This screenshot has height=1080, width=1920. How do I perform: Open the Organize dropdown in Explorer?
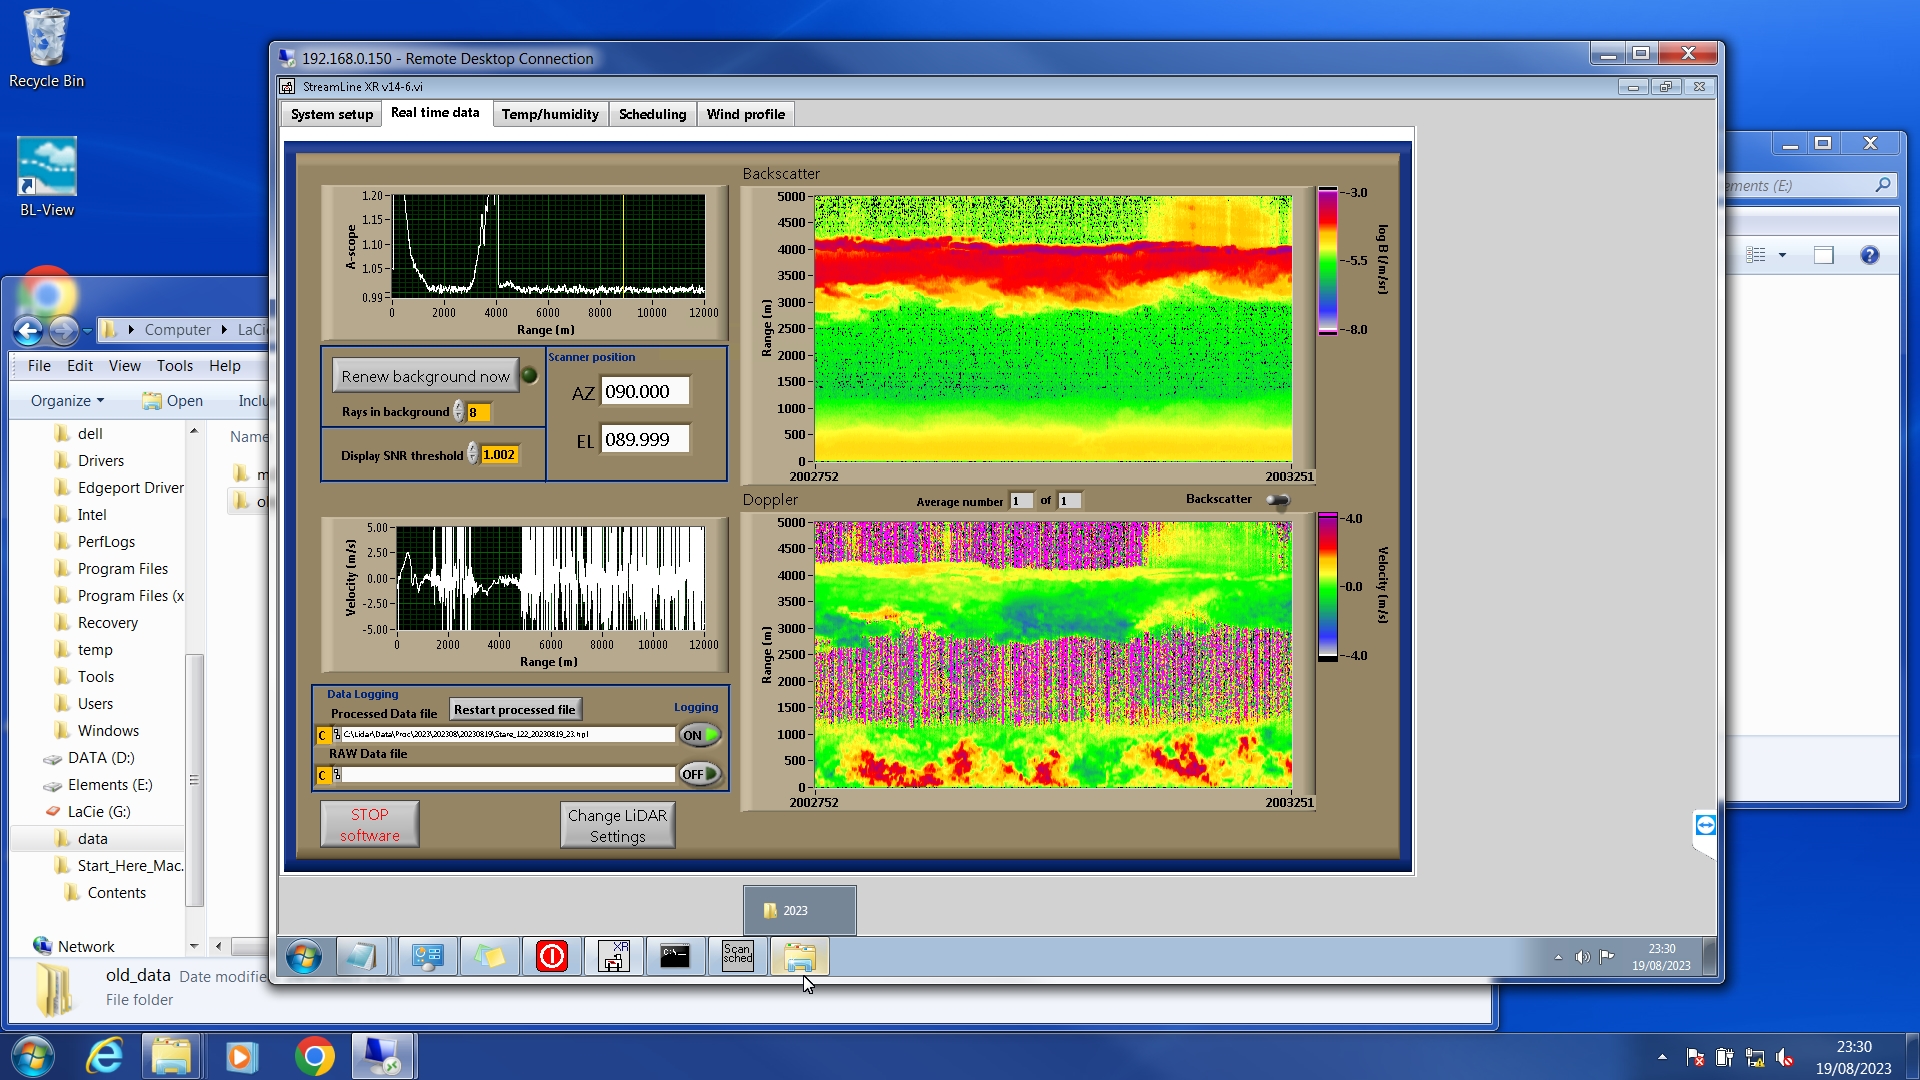(x=67, y=401)
